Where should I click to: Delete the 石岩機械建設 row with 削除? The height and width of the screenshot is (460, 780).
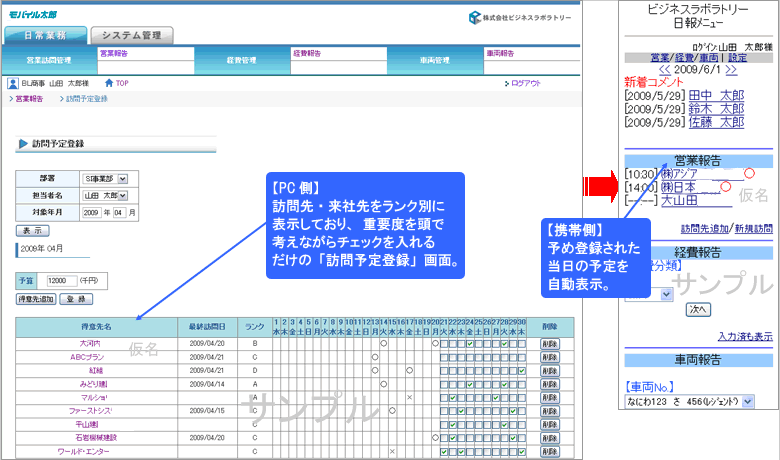550,438
